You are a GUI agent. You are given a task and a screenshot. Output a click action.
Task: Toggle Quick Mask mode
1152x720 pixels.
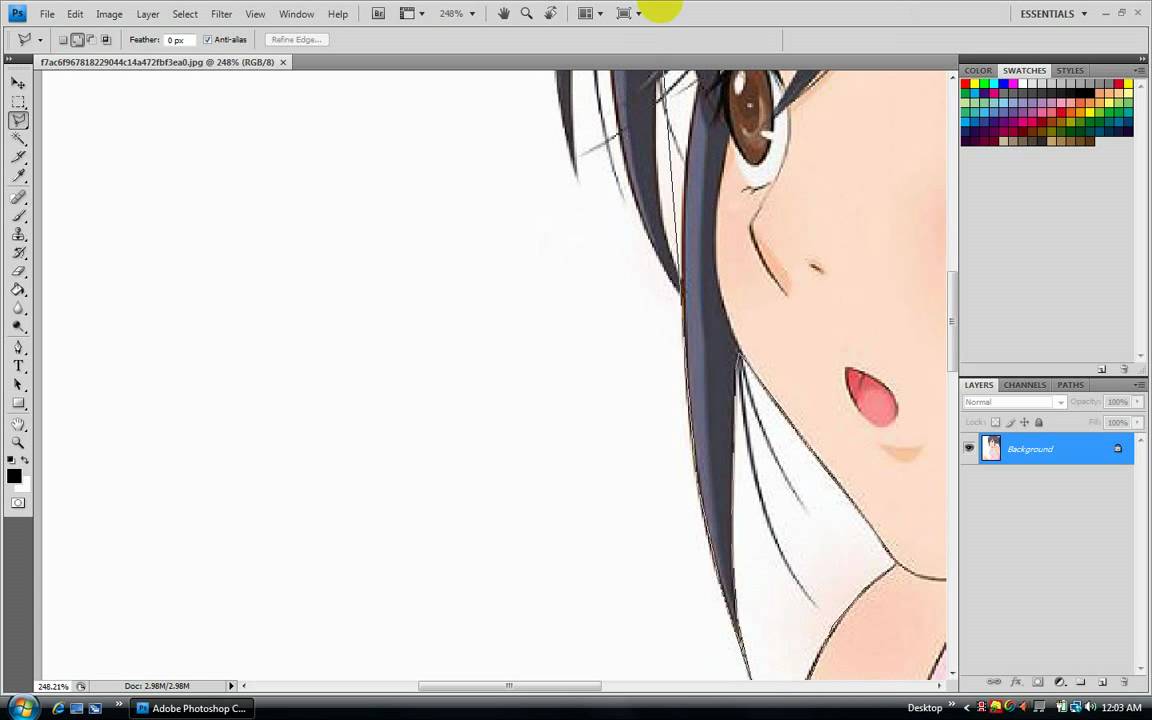[18, 503]
